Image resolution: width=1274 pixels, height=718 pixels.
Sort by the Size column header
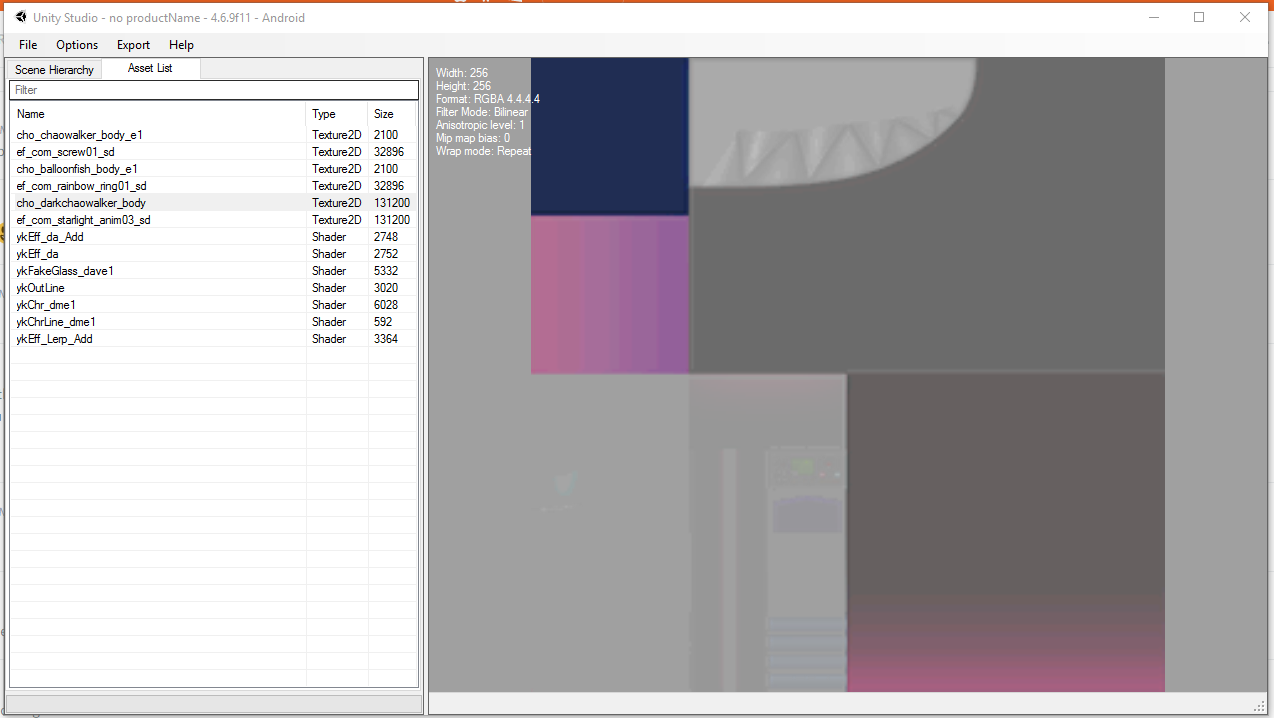point(391,114)
